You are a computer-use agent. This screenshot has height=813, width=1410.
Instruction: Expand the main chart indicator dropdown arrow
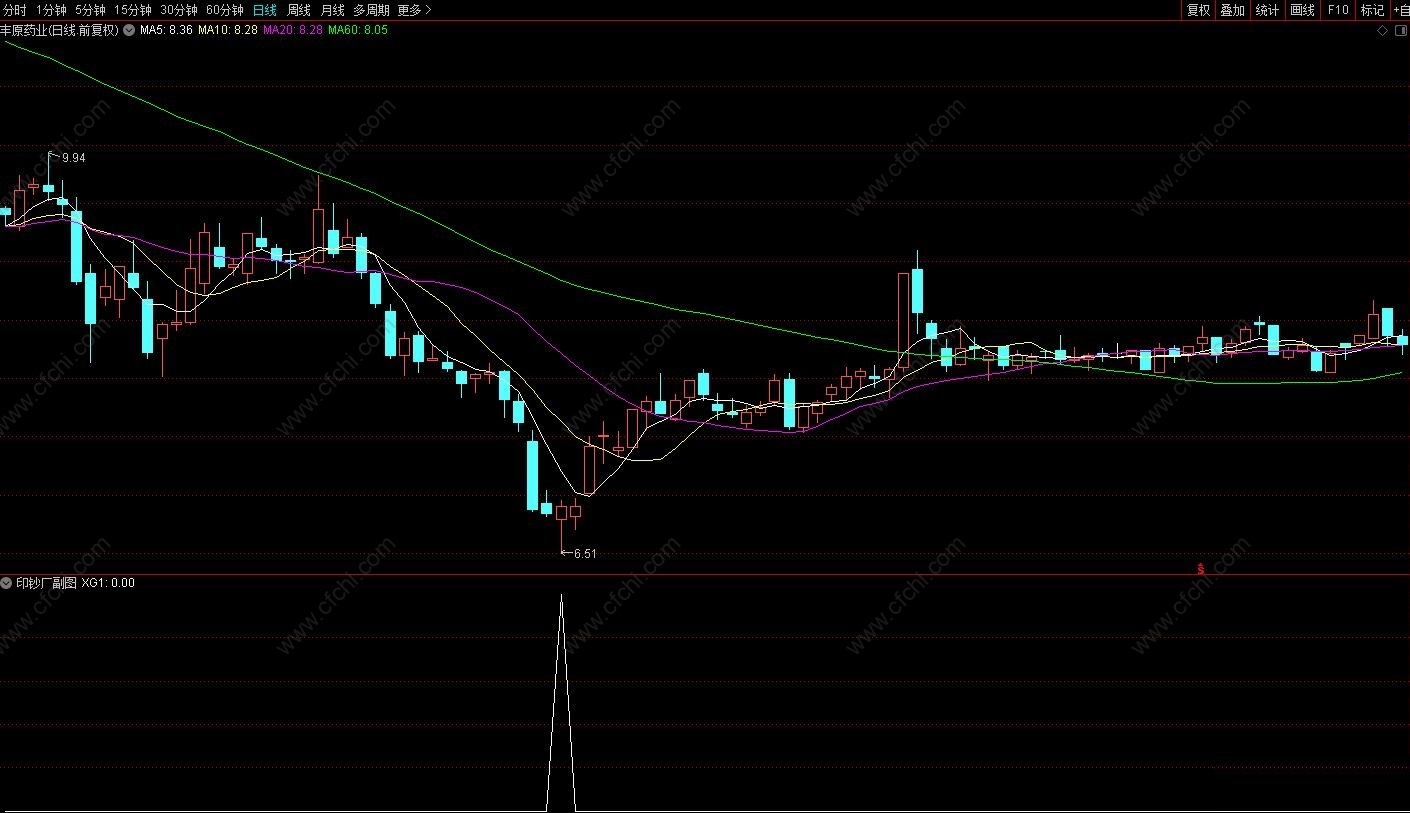[129, 30]
